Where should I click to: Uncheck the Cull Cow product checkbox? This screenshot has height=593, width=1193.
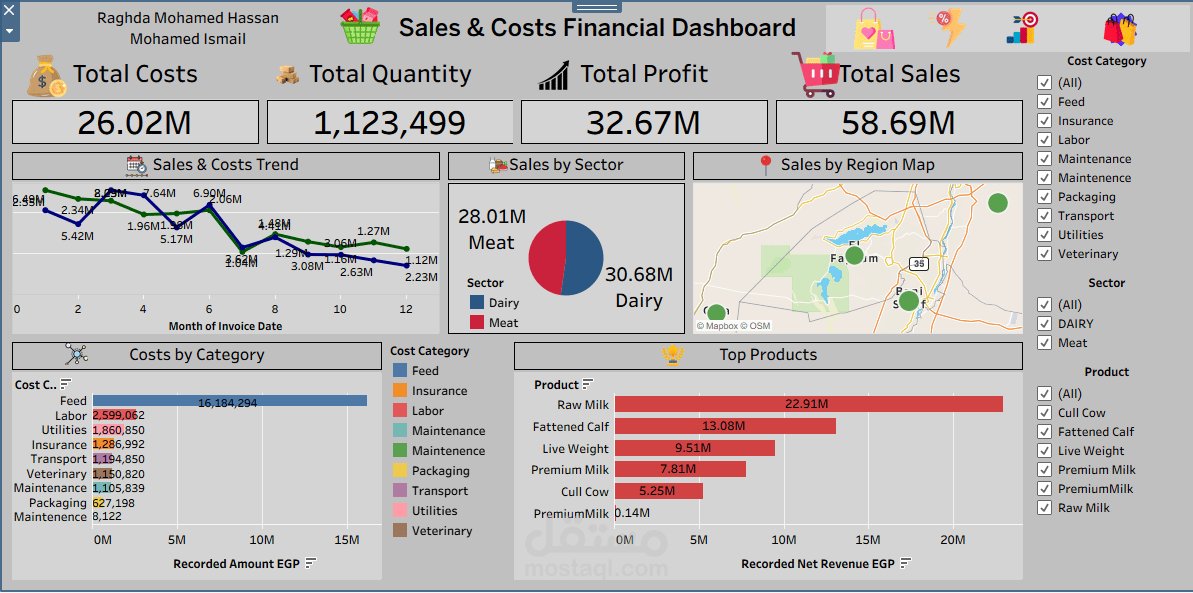[x=1044, y=413]
